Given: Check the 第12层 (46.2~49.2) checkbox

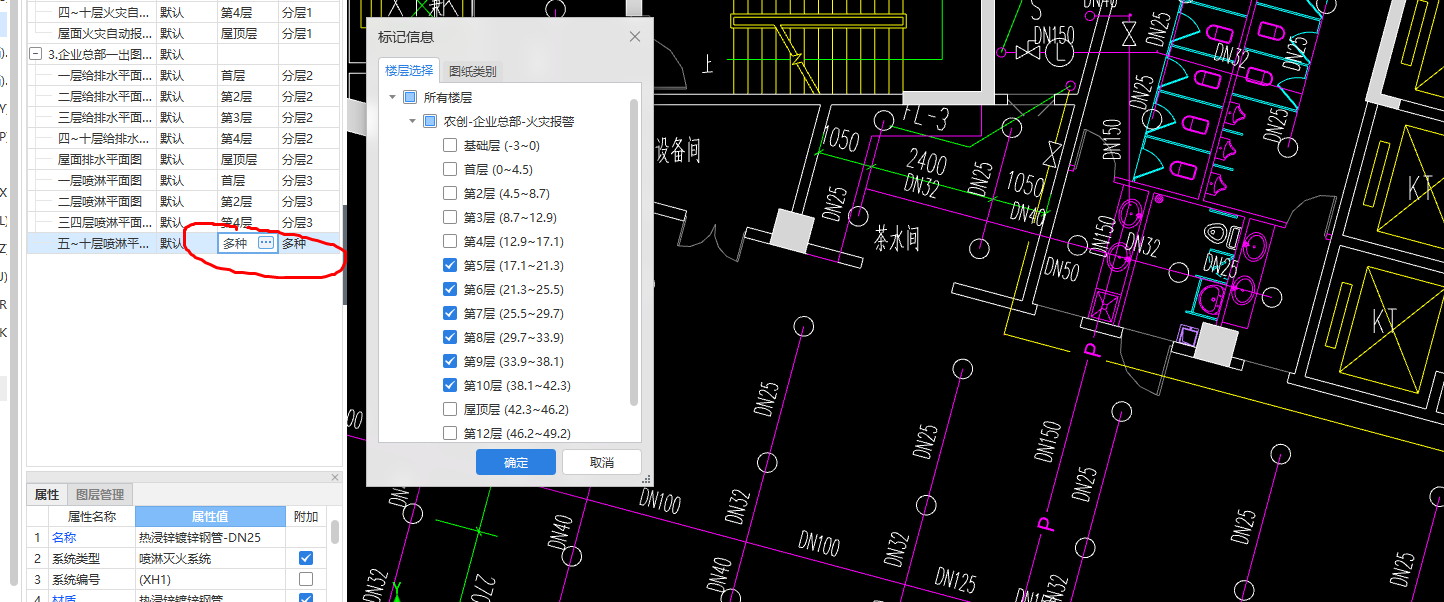Looking at the screenshot, I should pyautogui.click(x=450, y=434).
